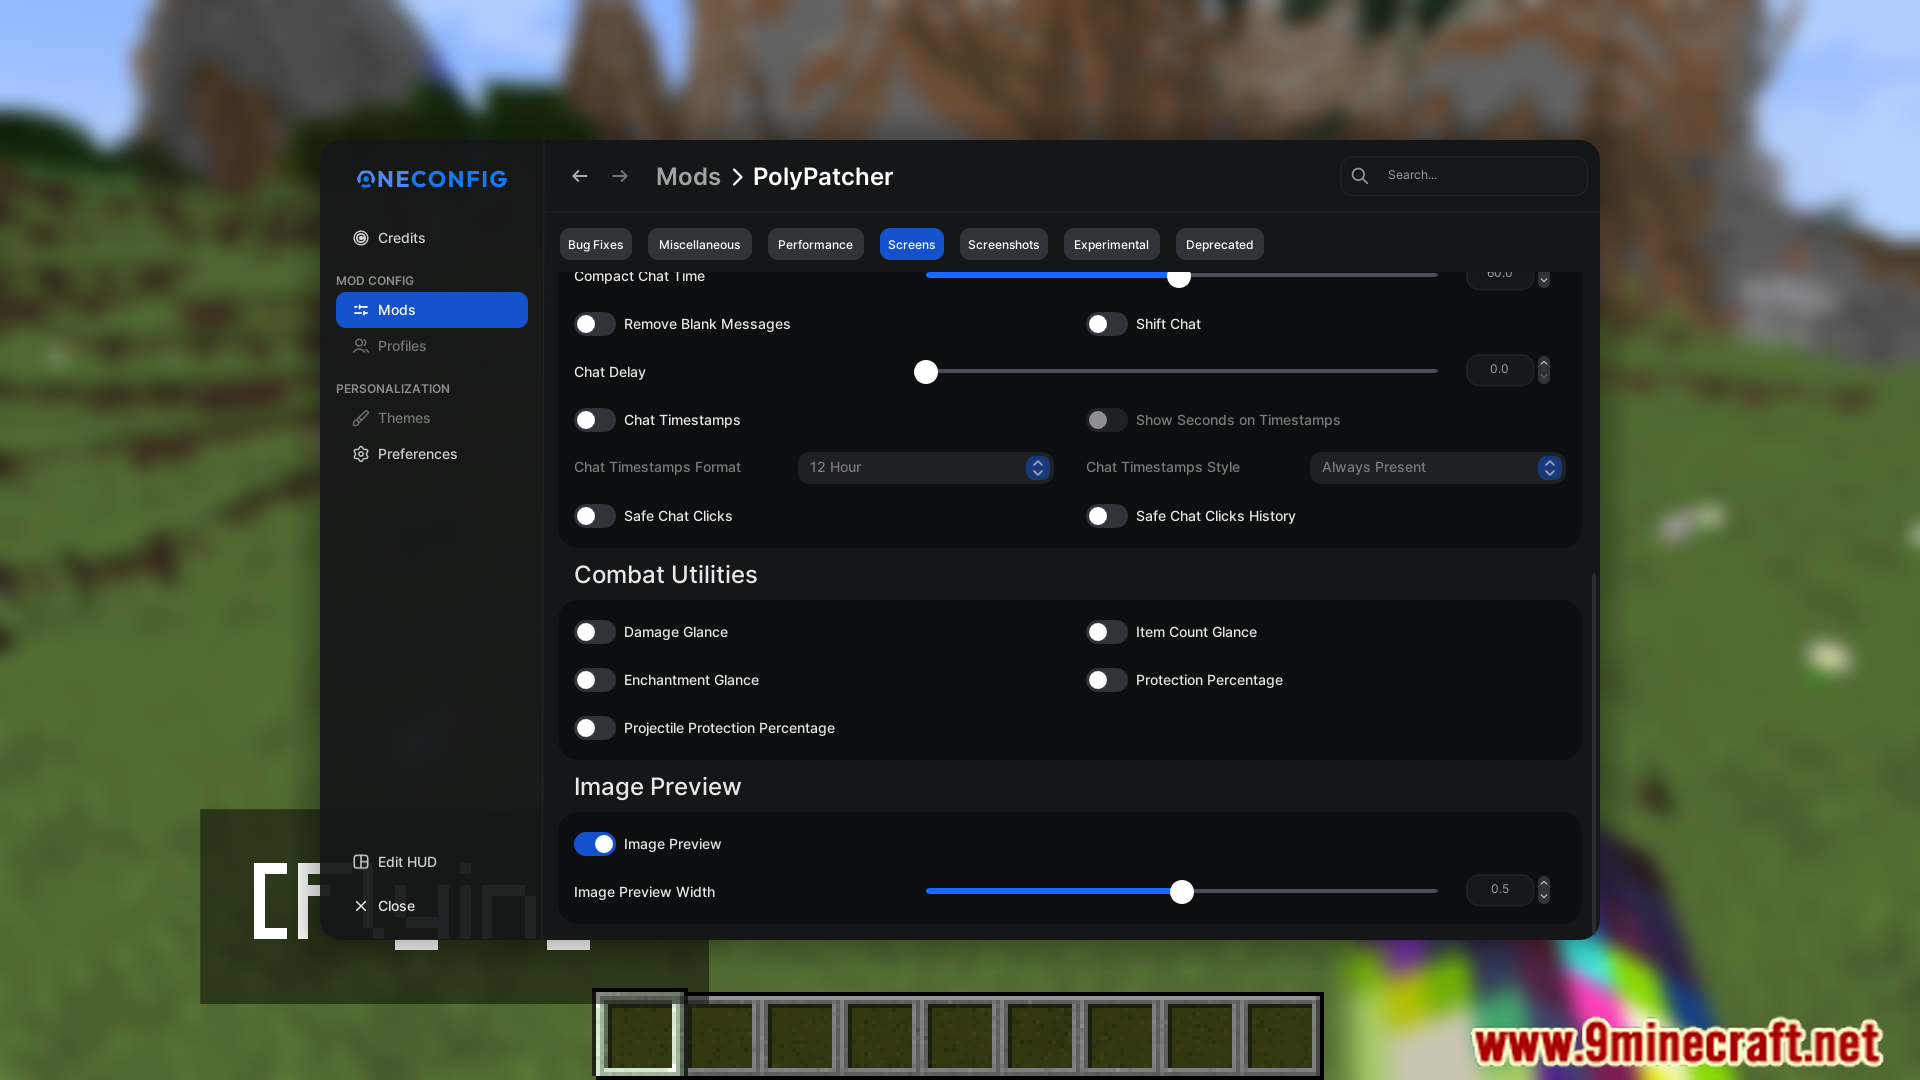Open Preferences page
Image resolution: width=1920 pixels, height=1080 pixels.
coord(432,454)
